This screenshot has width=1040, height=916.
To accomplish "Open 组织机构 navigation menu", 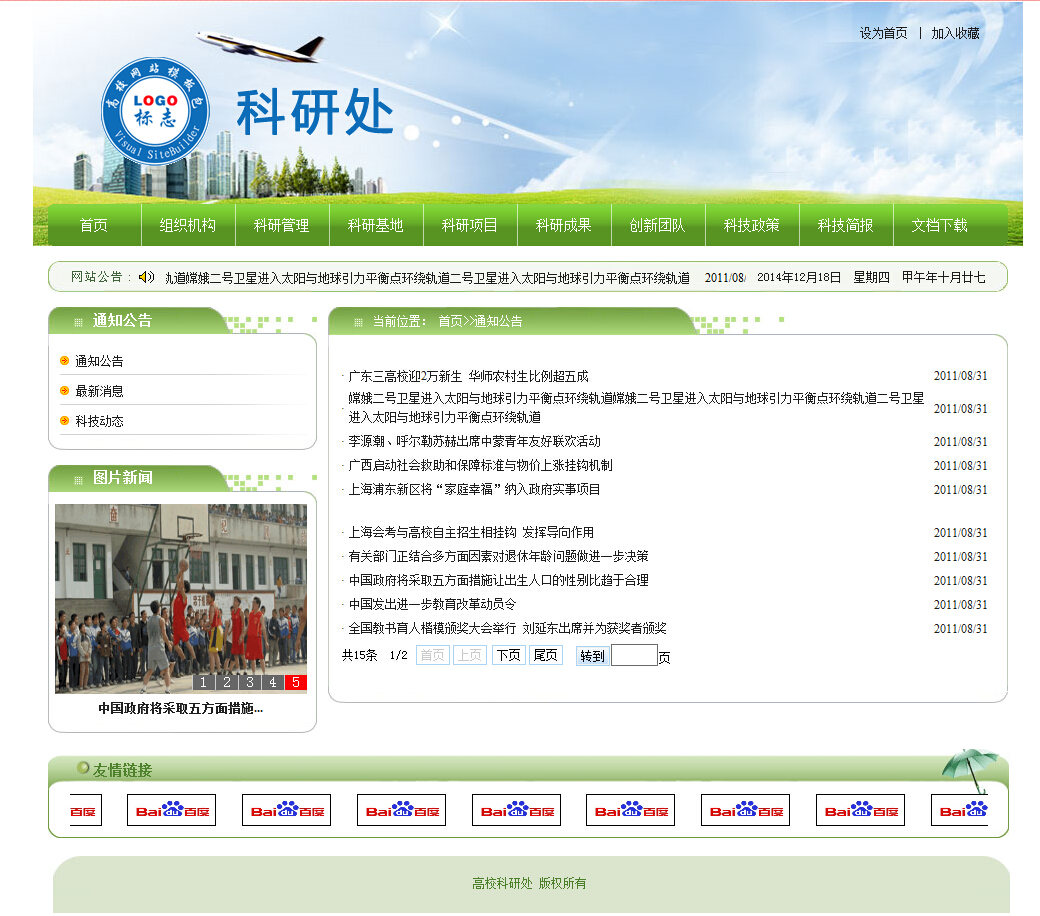I will click(188, 226).
